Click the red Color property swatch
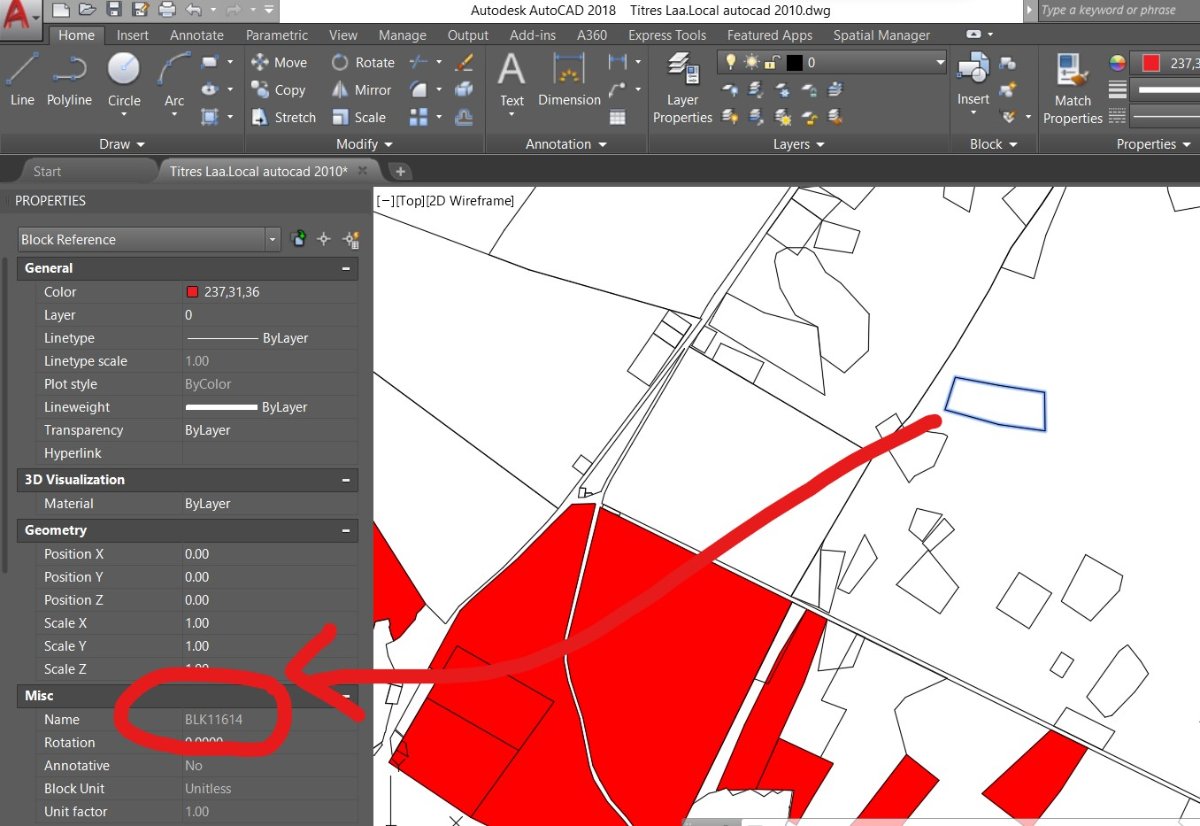Screen dimensions: 1200x826 click(x=192, y=292)
